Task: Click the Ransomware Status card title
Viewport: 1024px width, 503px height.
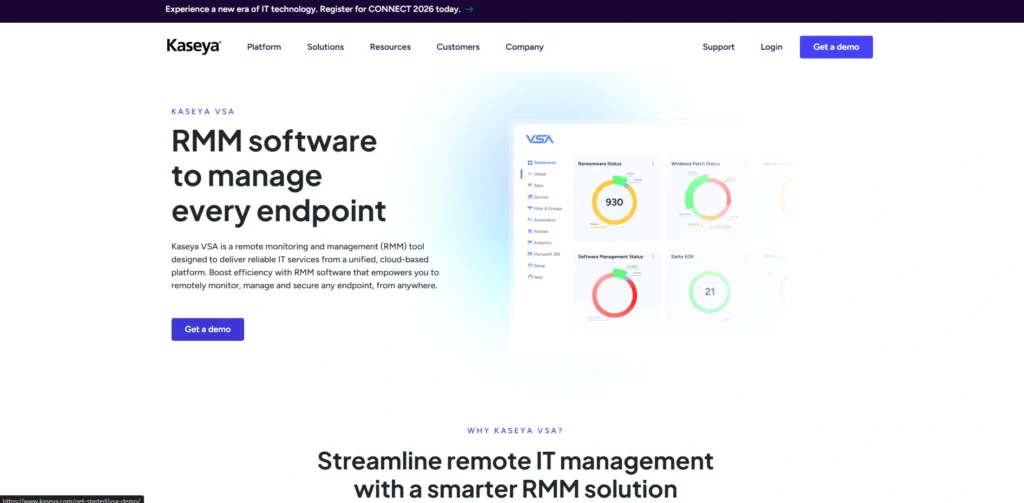Action: 600,163
